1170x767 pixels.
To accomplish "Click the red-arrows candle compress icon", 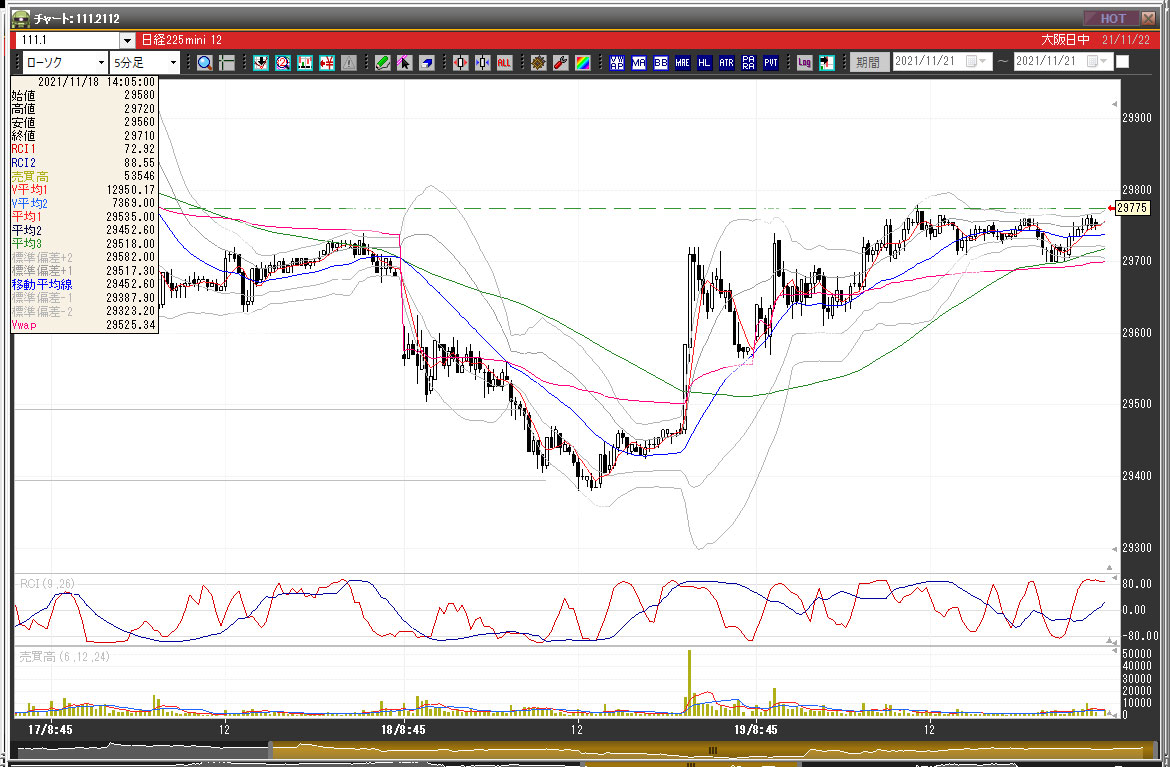I will [460, 63].
